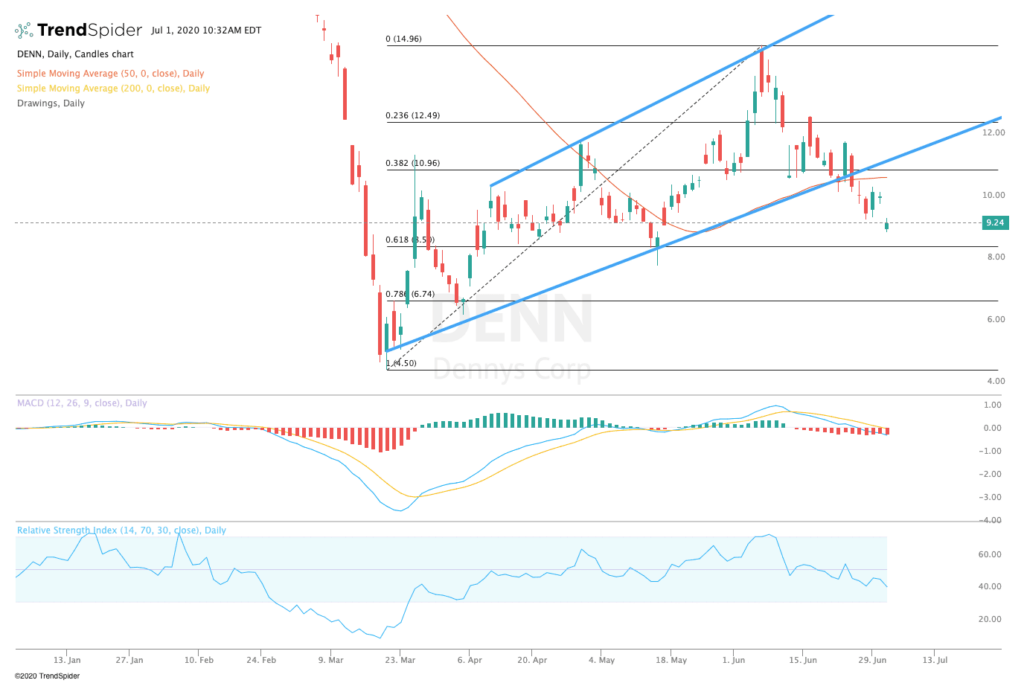Select the Simple Moving Average 200 legend entry
The height and width of the screenshot is (683, 1024).
[113, 88]
